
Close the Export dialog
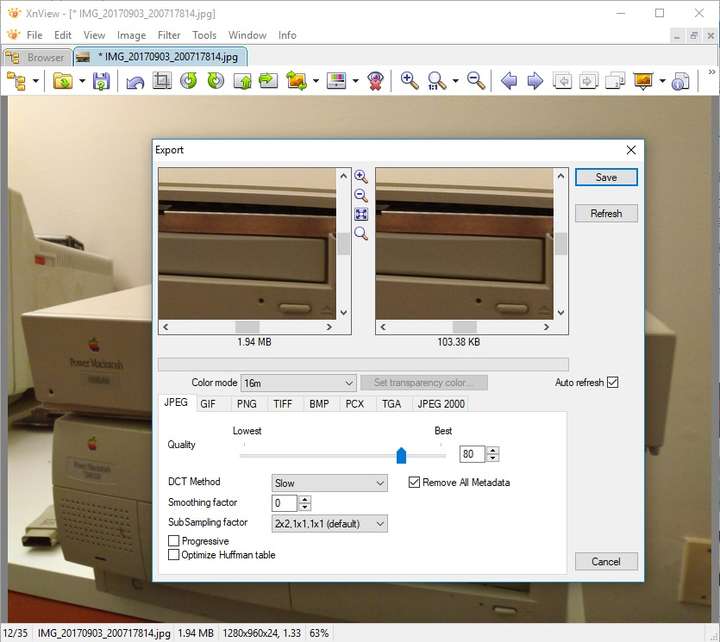pos(631,150)
